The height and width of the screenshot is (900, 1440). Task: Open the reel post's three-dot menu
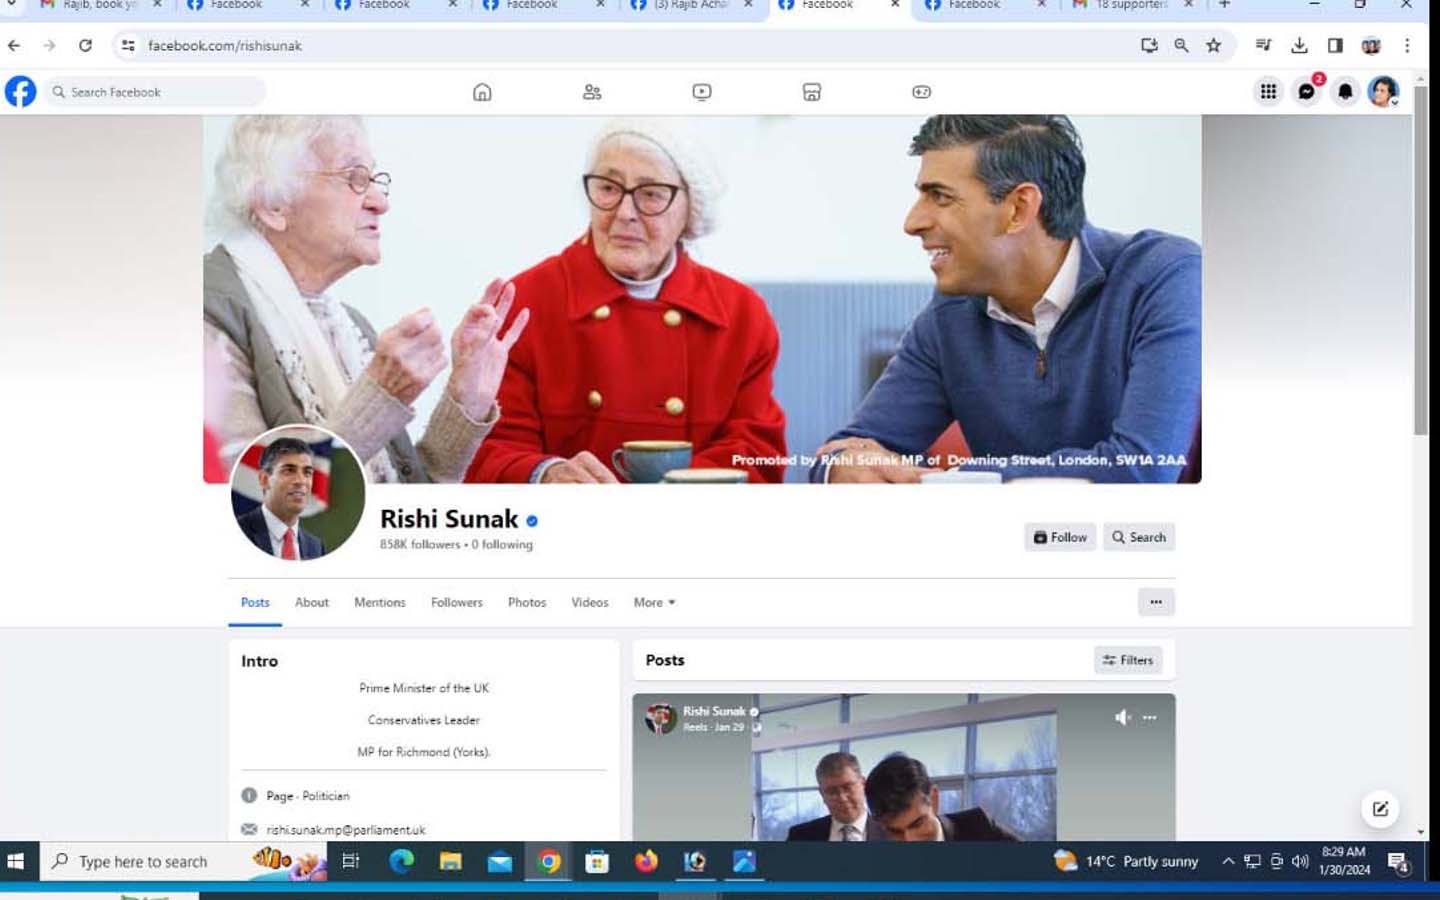click(1150, 717)
